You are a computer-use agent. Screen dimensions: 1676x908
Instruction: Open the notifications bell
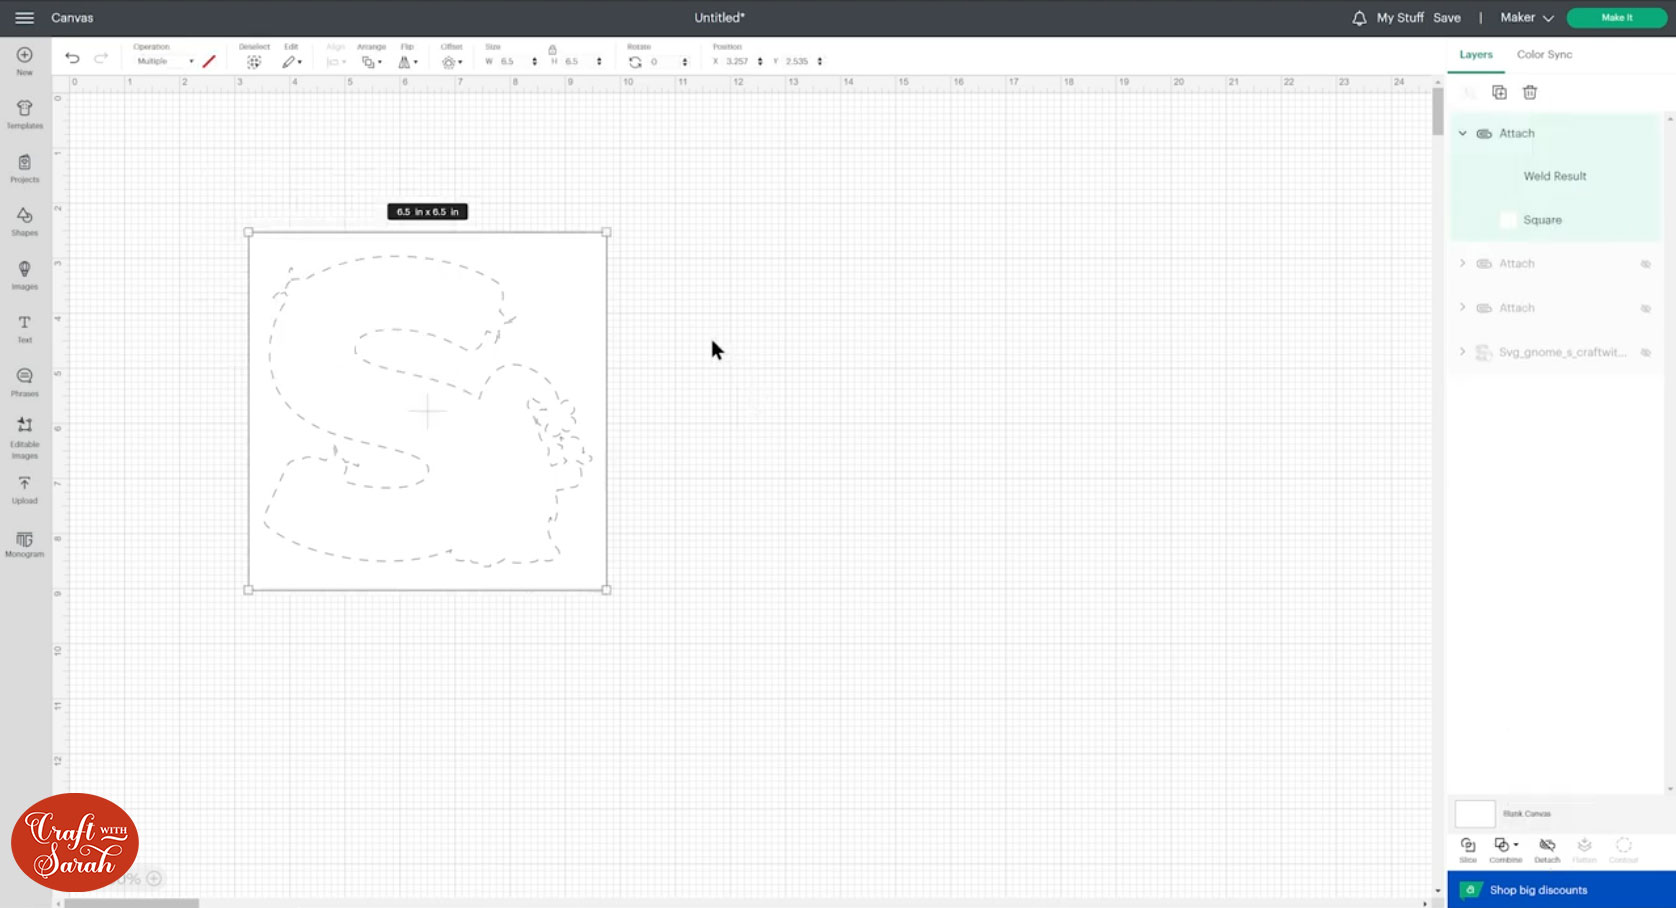1359,18
